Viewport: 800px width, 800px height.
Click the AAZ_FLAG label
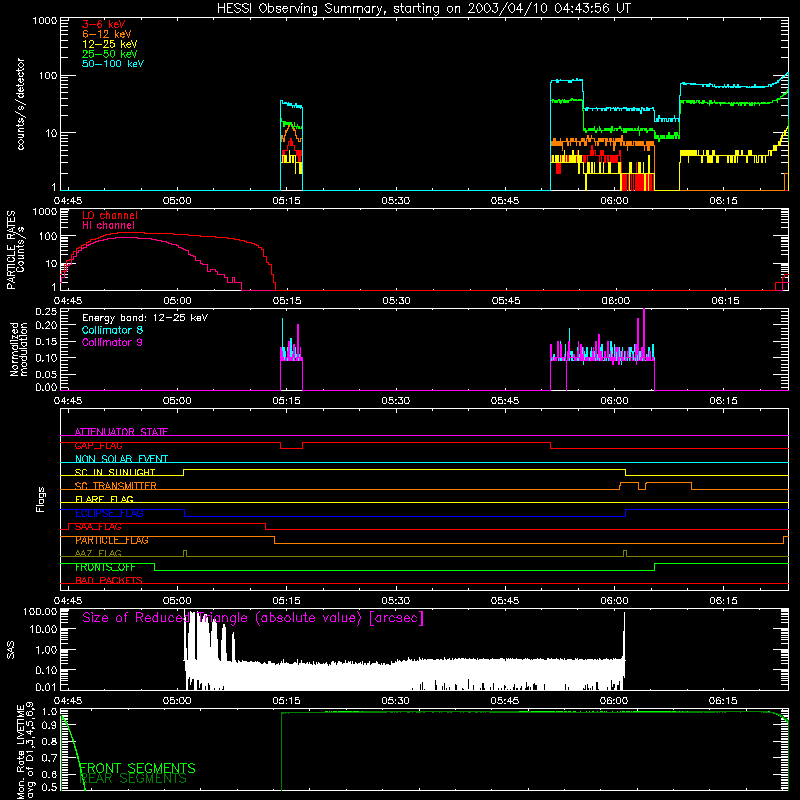pyautogui.click(x=98, y=553)
